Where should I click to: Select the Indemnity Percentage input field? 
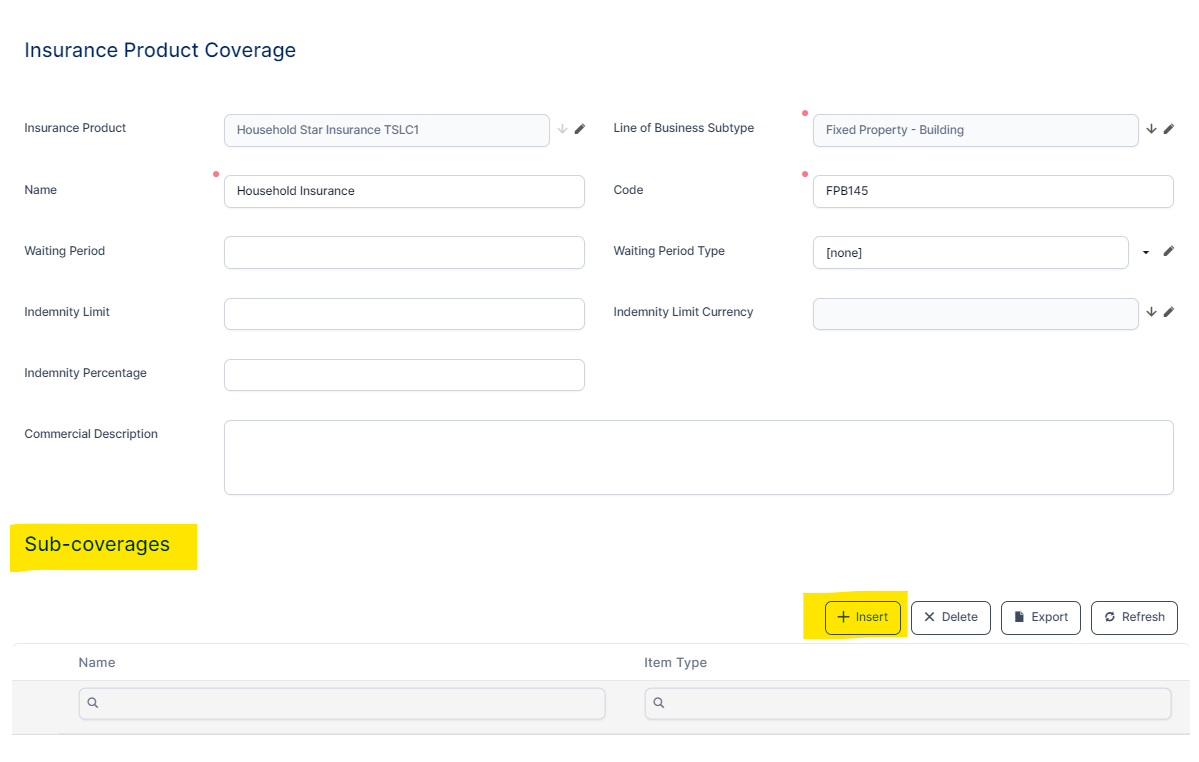coord(404,375)
